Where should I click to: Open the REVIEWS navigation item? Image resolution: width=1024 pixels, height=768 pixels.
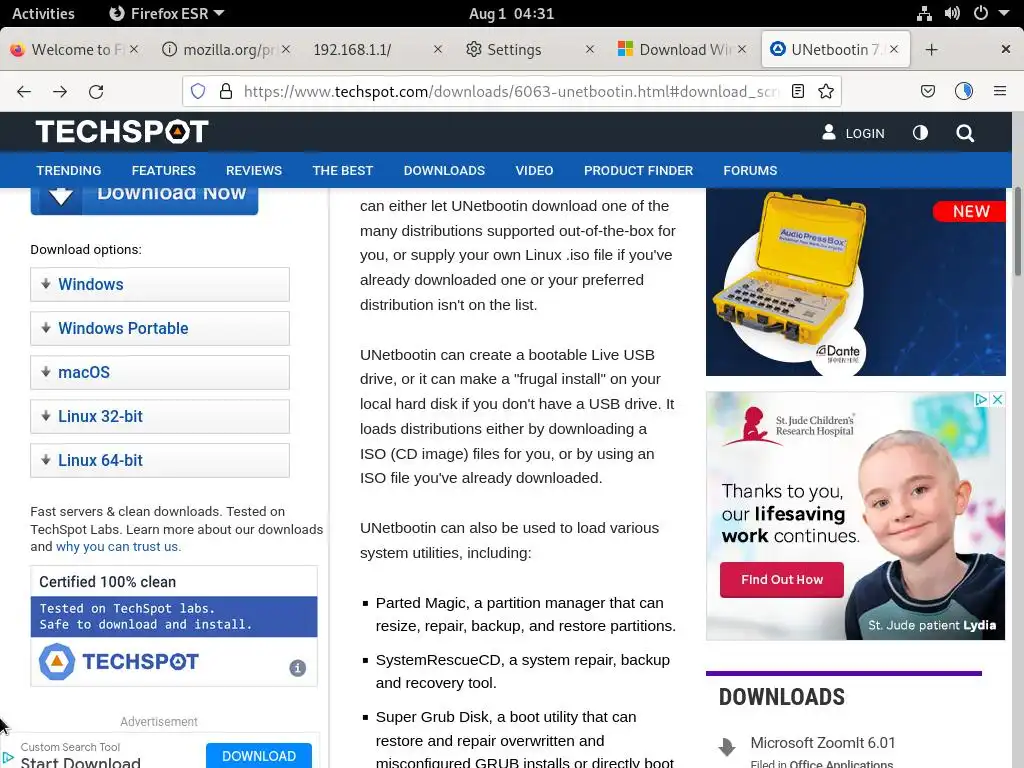254,170
